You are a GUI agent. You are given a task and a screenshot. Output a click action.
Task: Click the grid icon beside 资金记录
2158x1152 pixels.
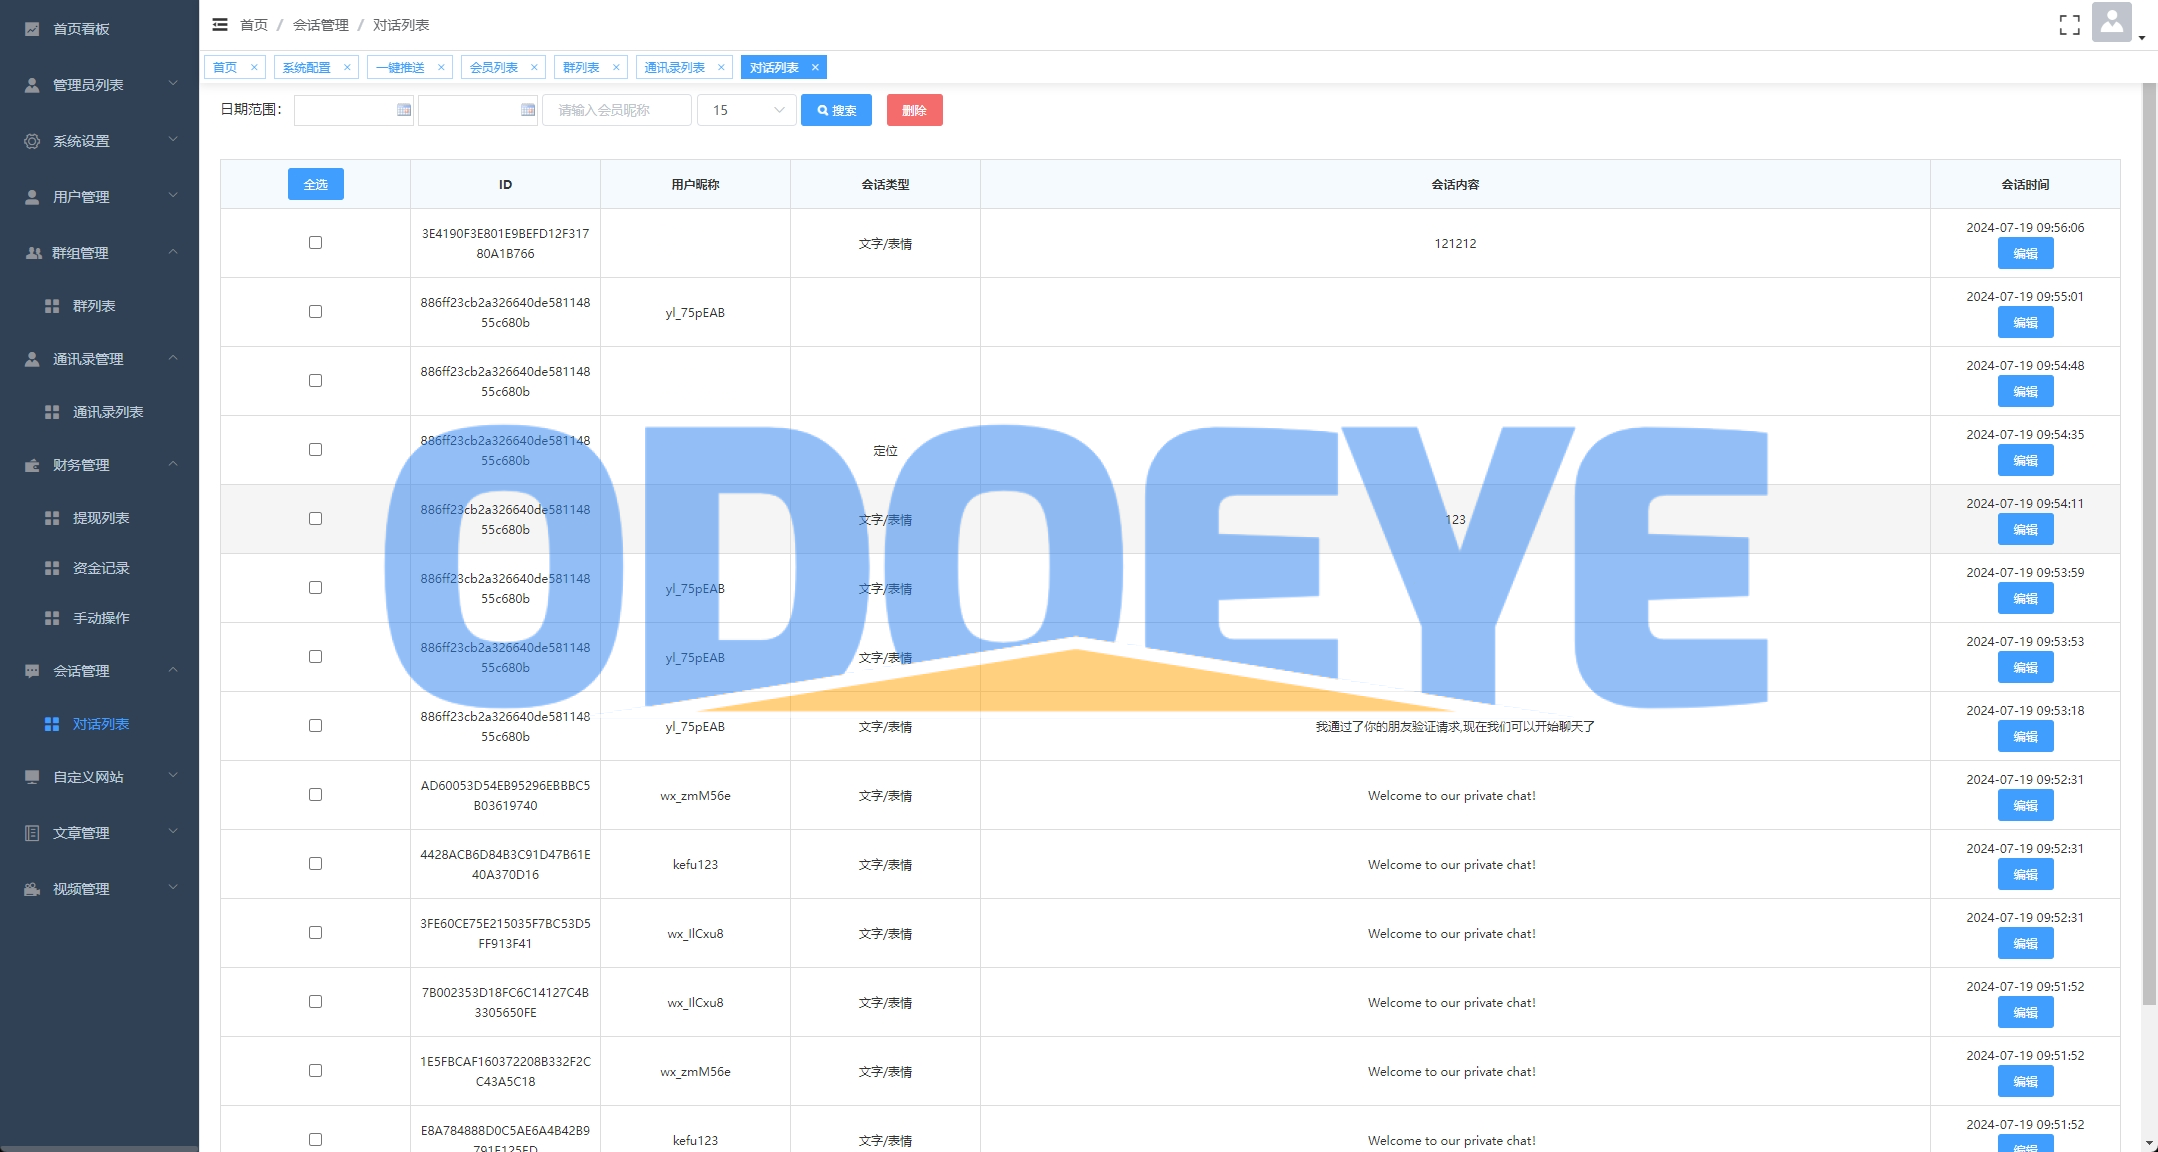[52, 568]
